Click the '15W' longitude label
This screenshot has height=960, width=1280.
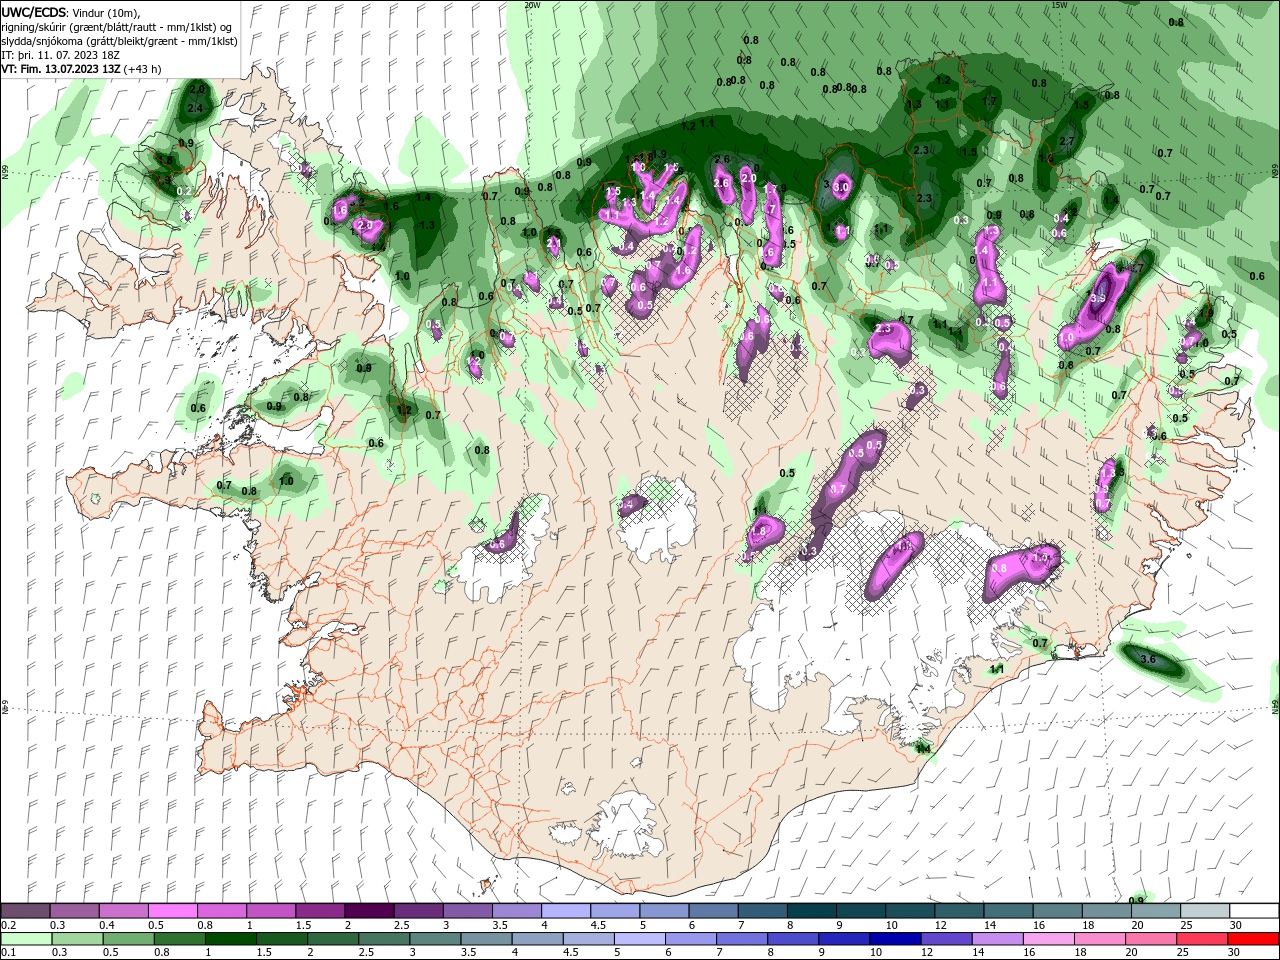pos(1060,5)
